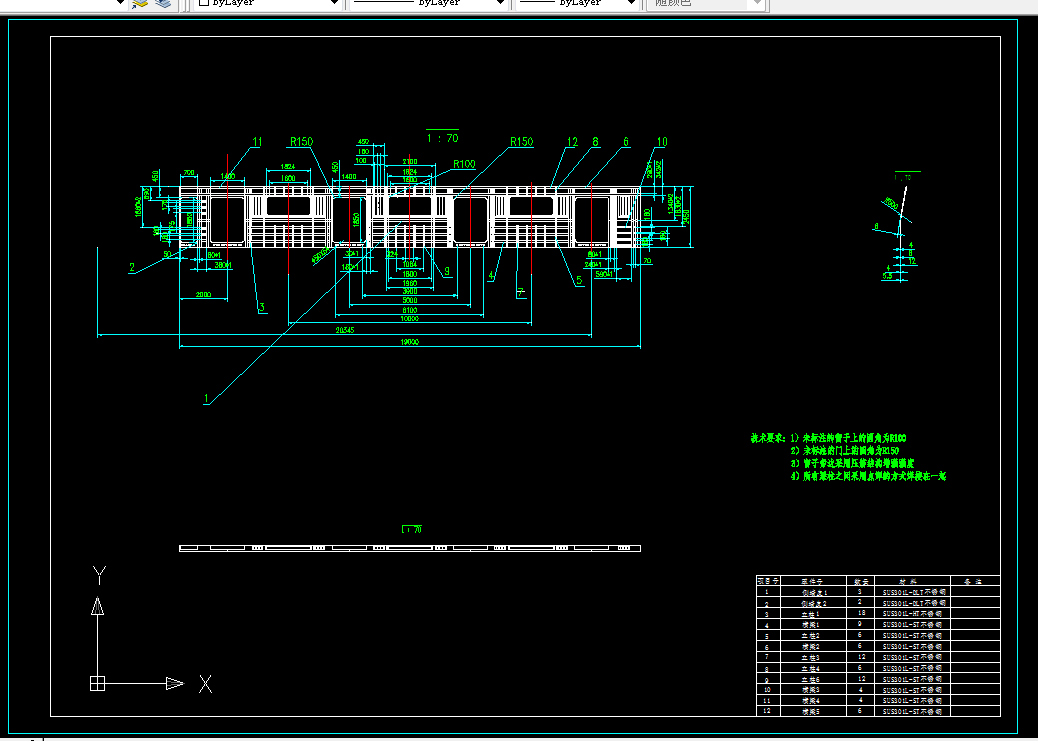Select 立柱3 cell in parts table

(x=813, y=658)
